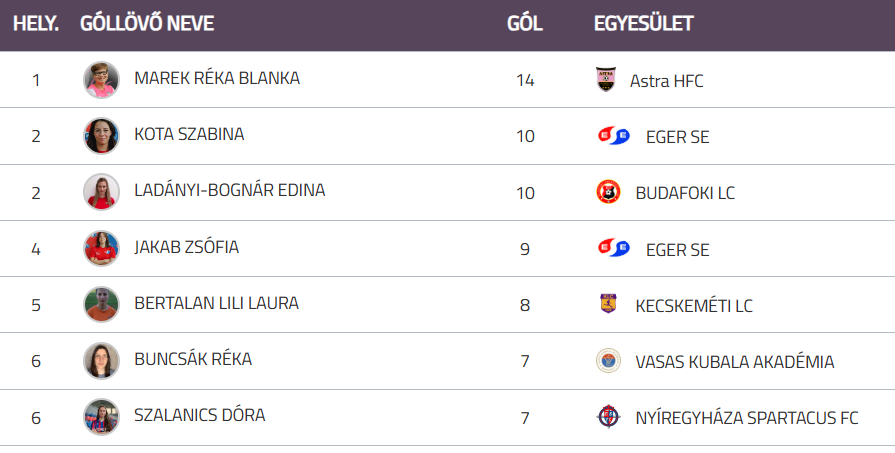Open Marek Réka Blanka's player photo

point(101,80)
